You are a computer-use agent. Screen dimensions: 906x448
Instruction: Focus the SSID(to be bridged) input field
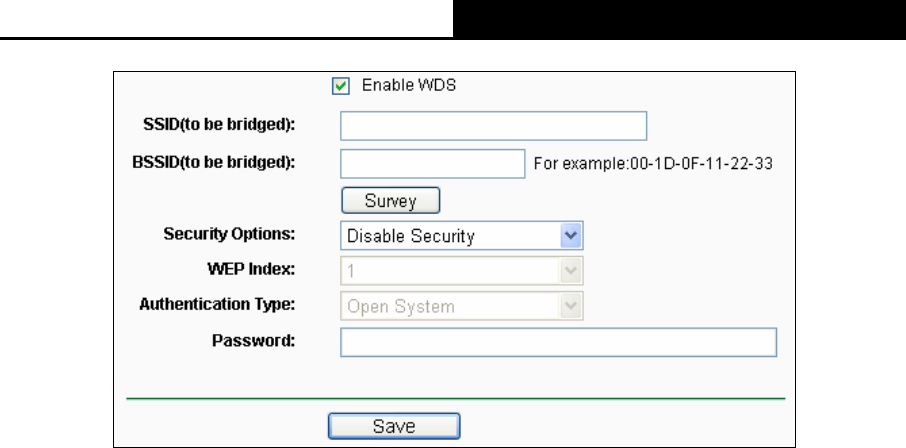point(493,126)
